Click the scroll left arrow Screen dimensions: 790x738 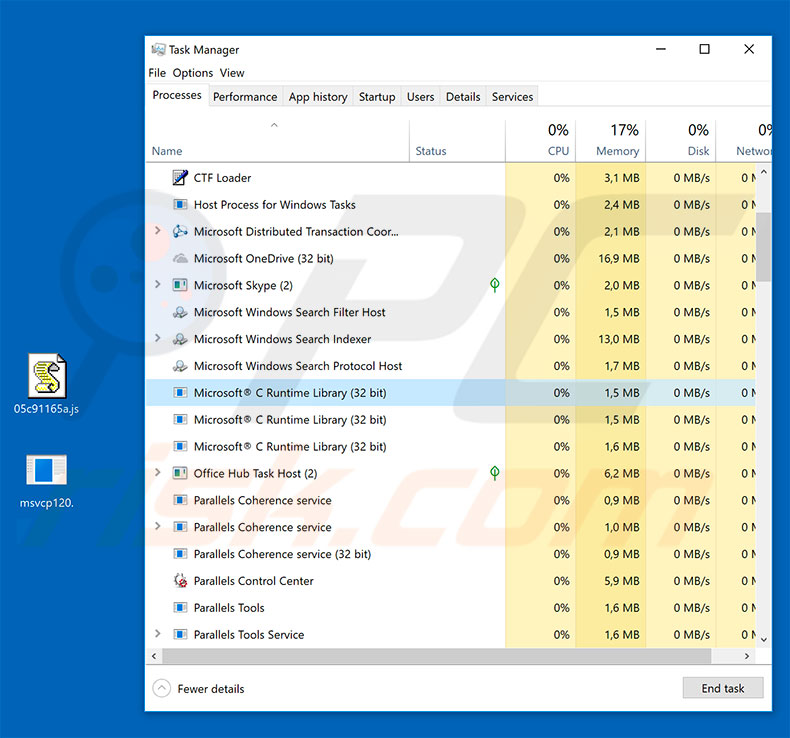(154, 656)
